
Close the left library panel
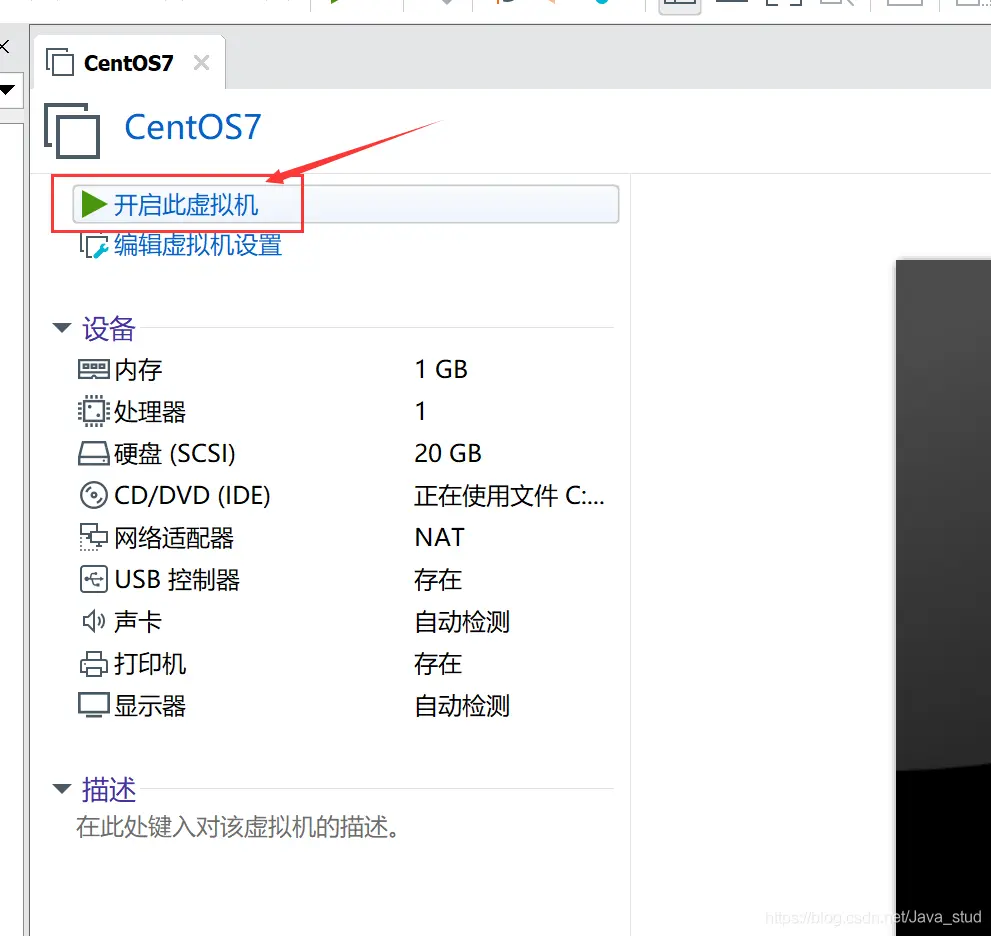pyautogui.click(x=4, y=46)
